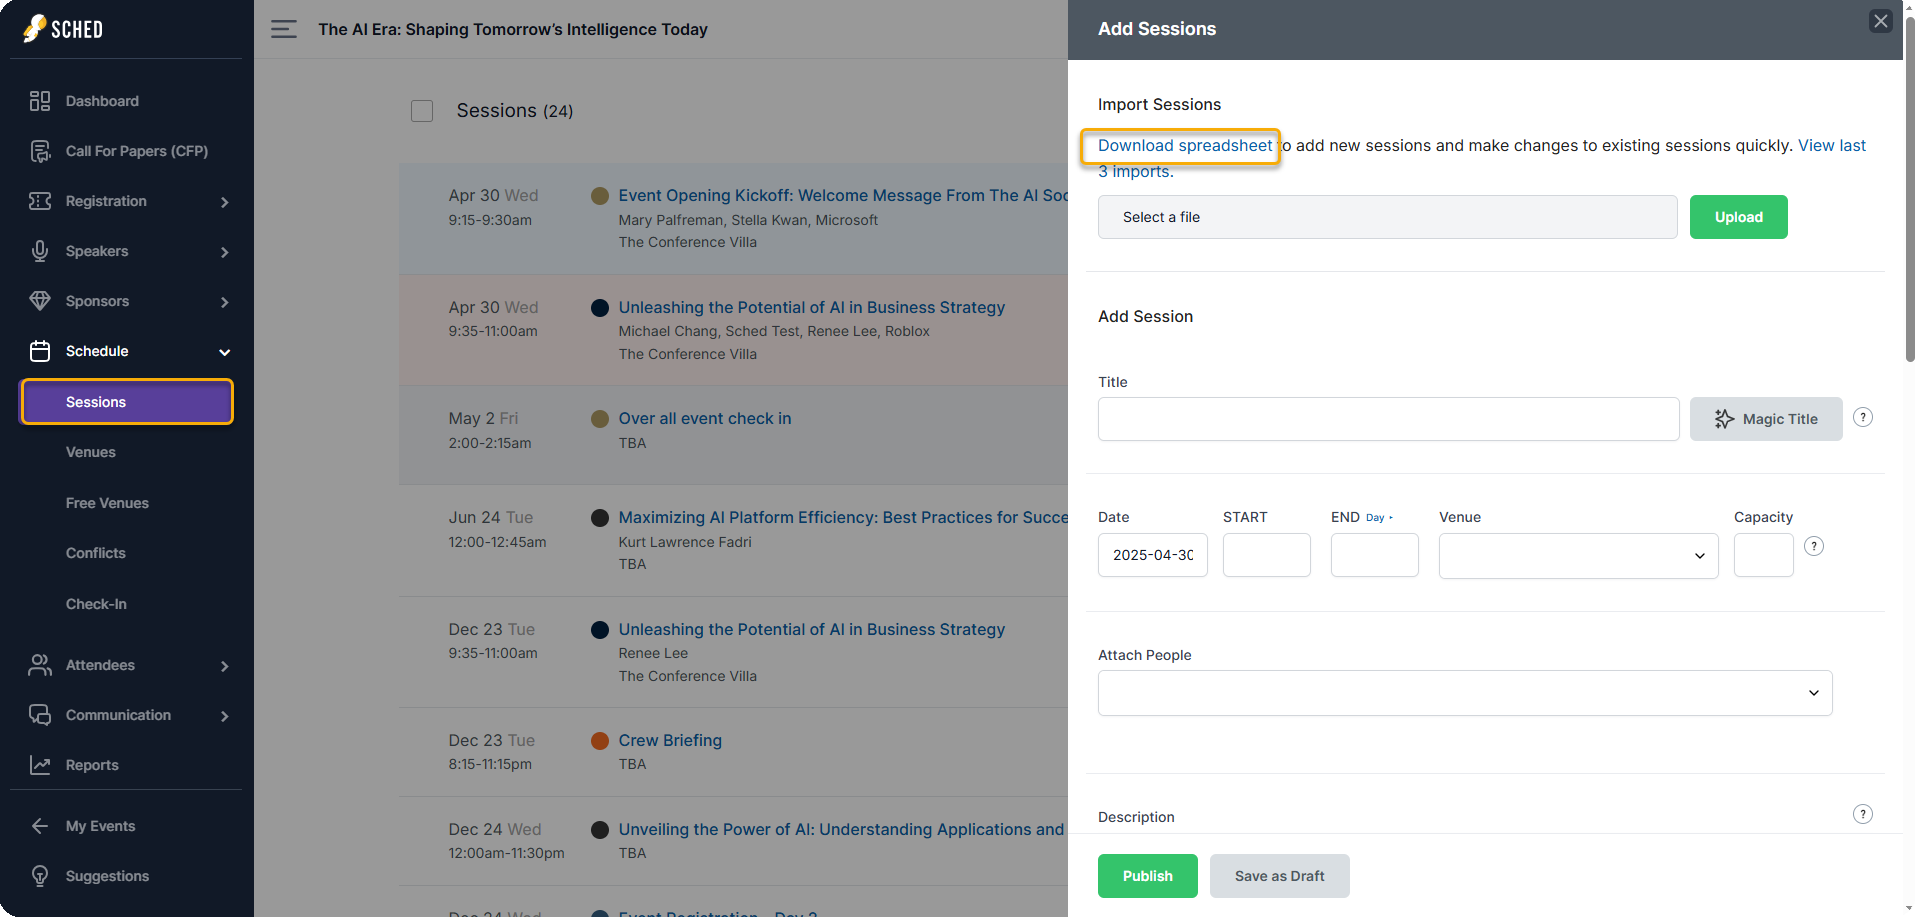Viewport: 1915px width, 917px height.
Task: Open Over all event check in session
Action: click(x=705, y=419)
